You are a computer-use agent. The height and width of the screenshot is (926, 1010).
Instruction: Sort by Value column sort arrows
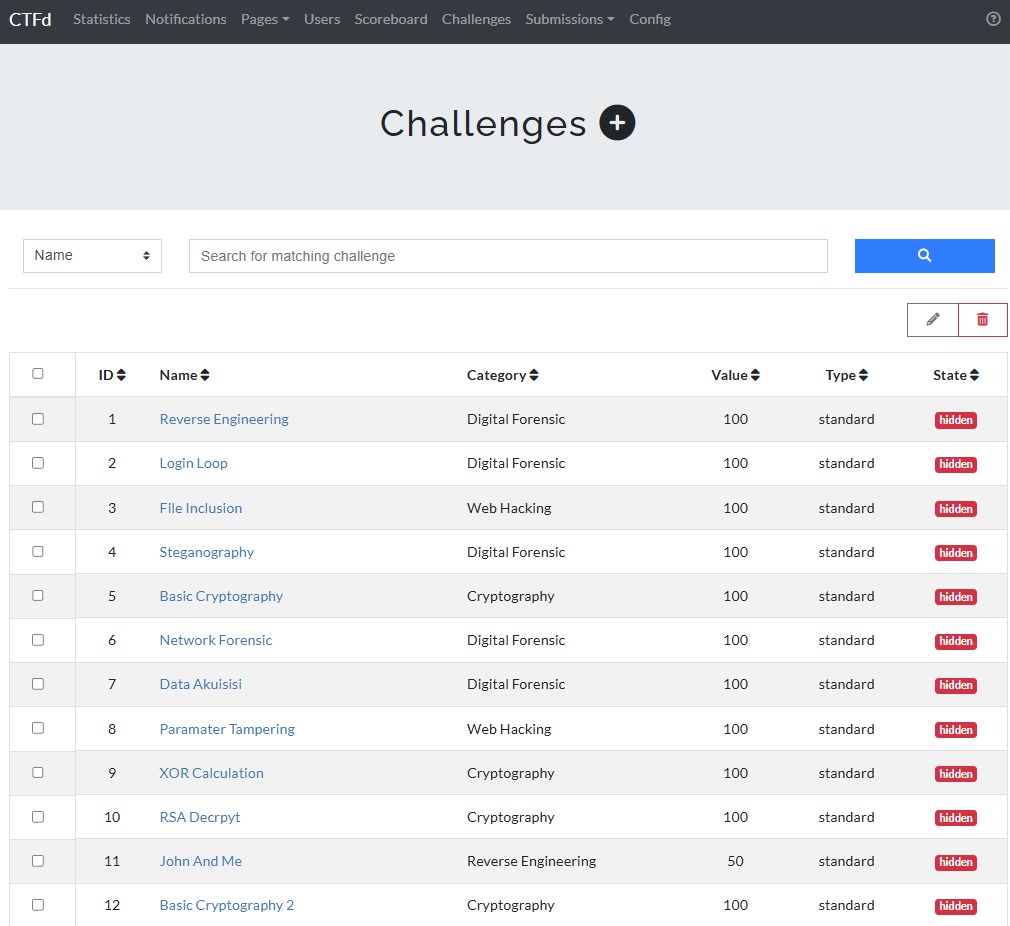point(755,375)
